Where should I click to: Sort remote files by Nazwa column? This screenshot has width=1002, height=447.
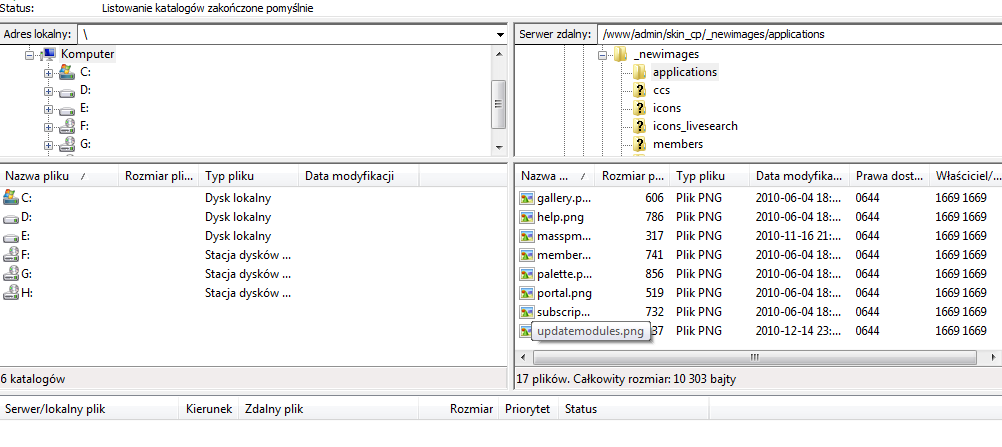(x=555, y=176)
